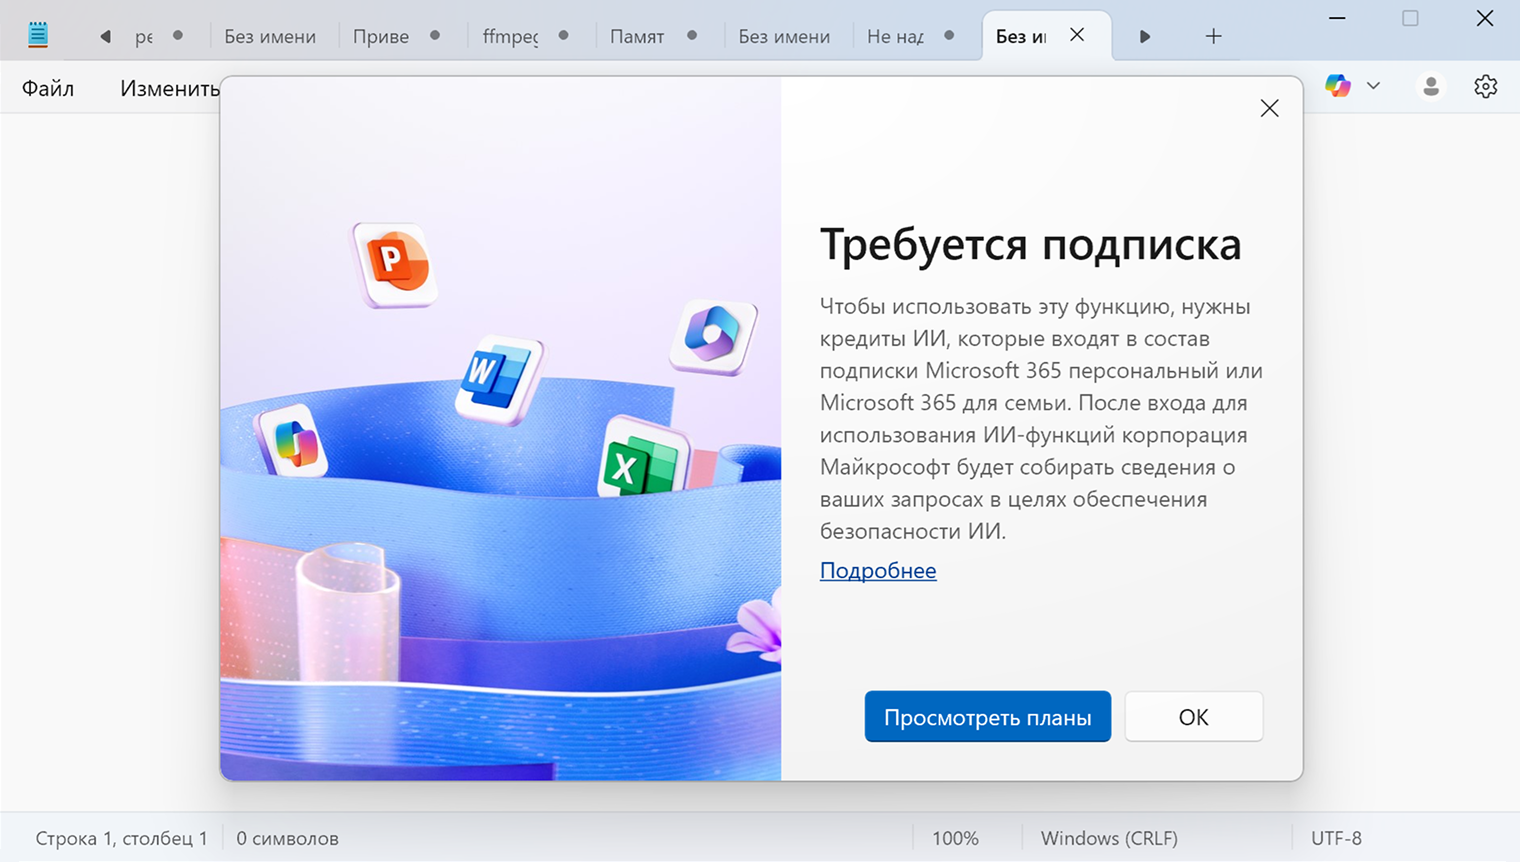Maximize the Notepad window
The height and width of the screenshot is (862, 1520).
[1410, 18]
